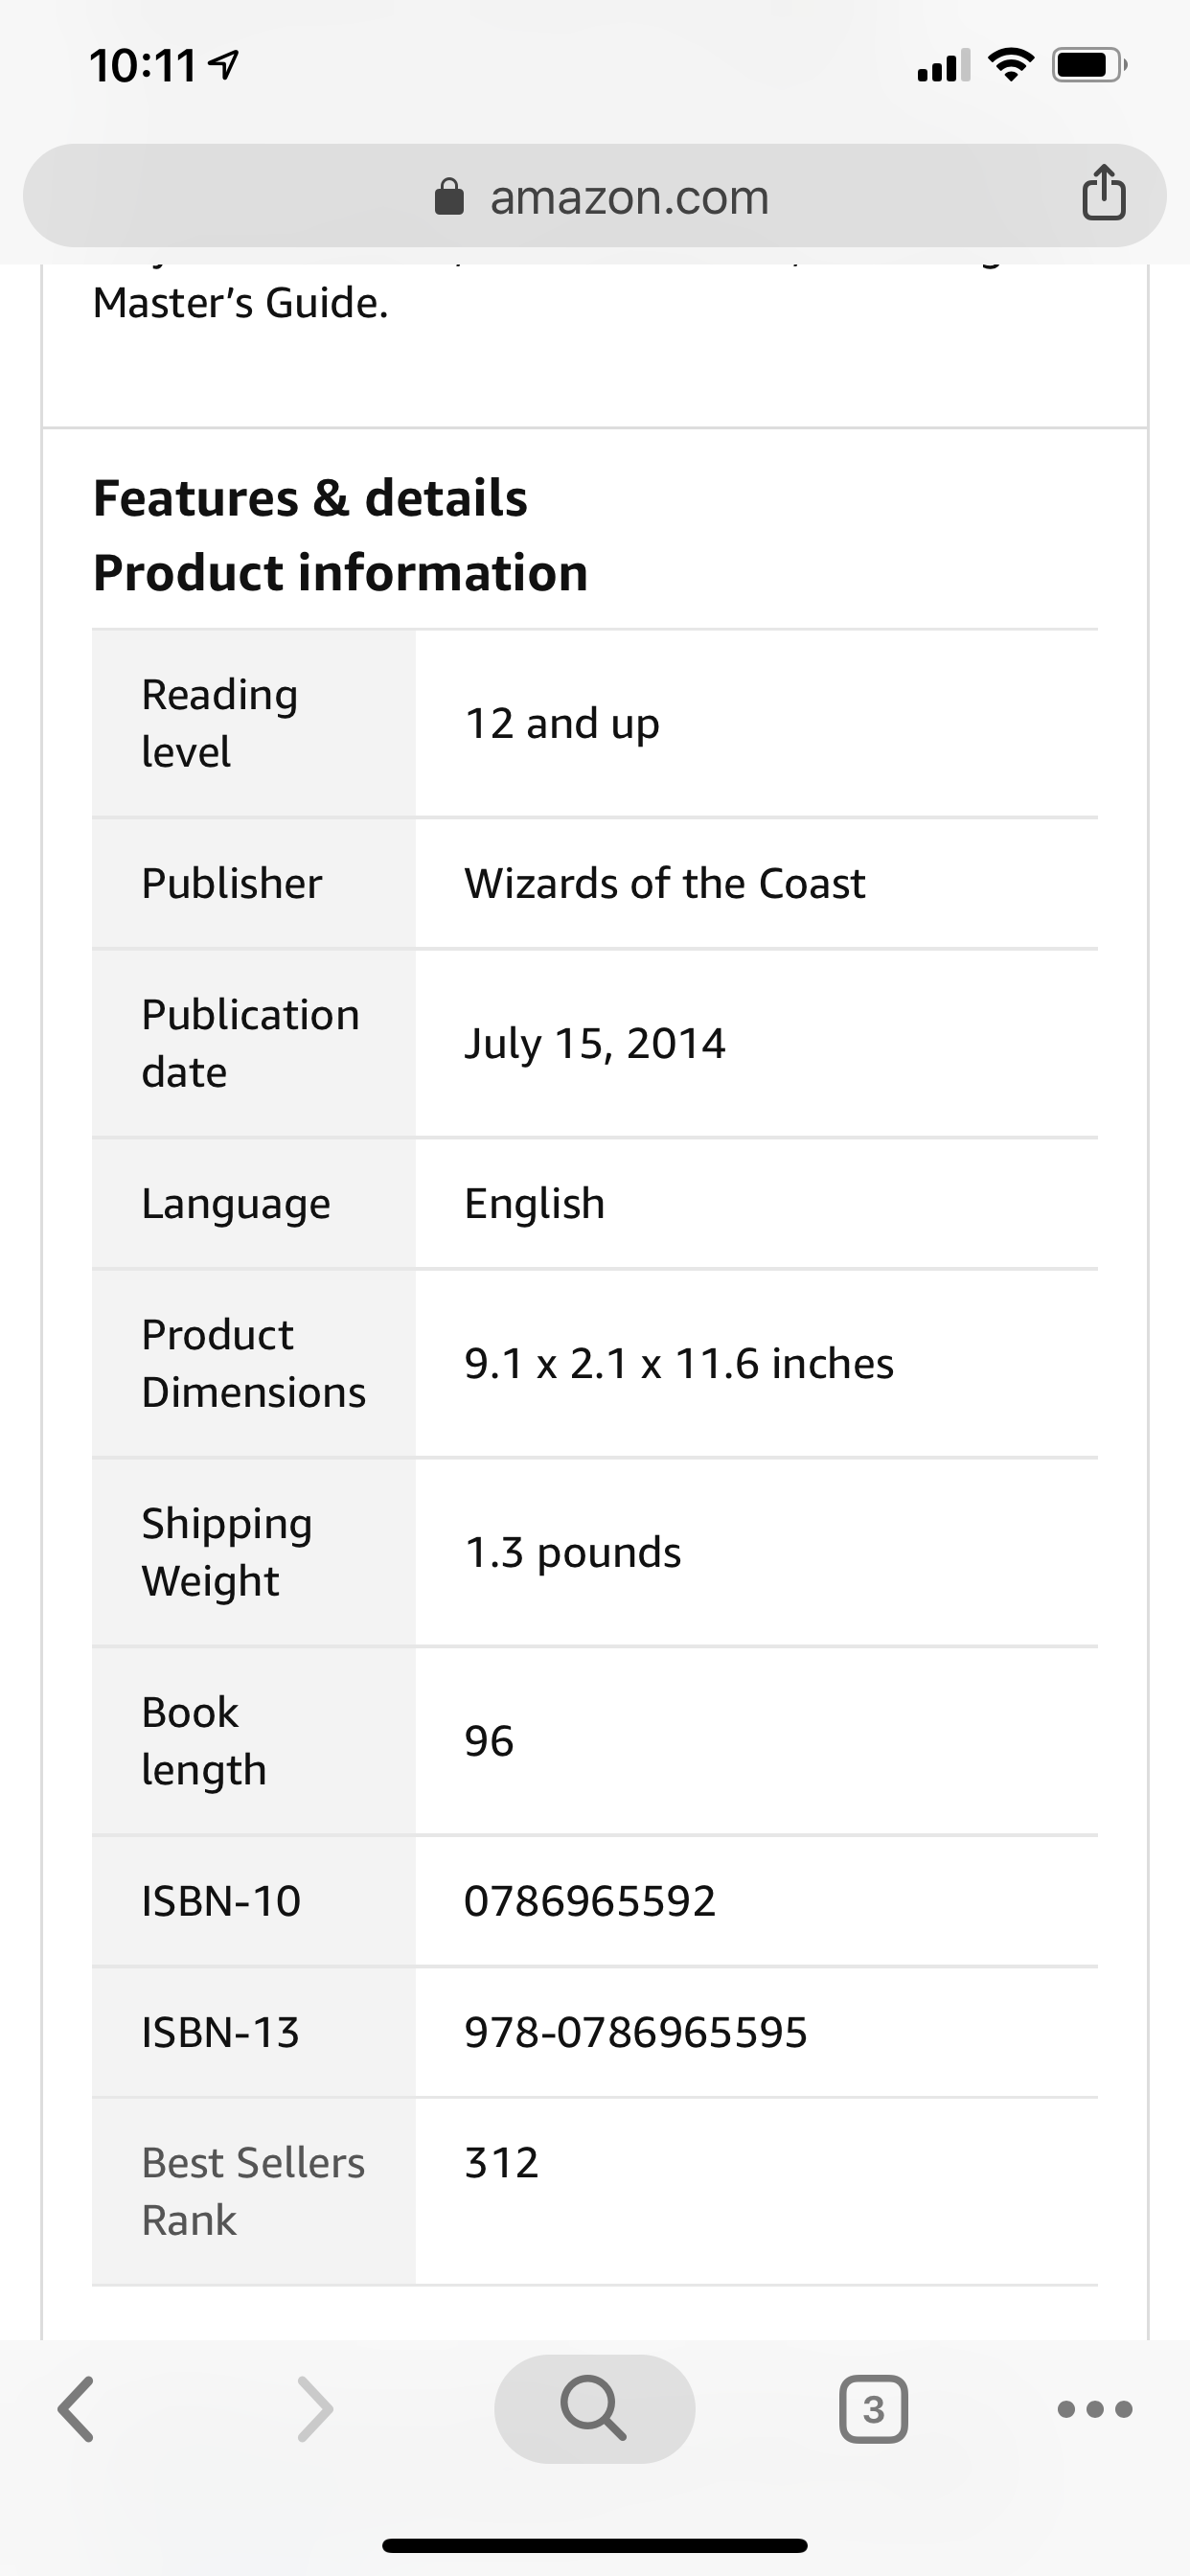Tap the Wizards of the Coast publisher value

click(664, 883)
